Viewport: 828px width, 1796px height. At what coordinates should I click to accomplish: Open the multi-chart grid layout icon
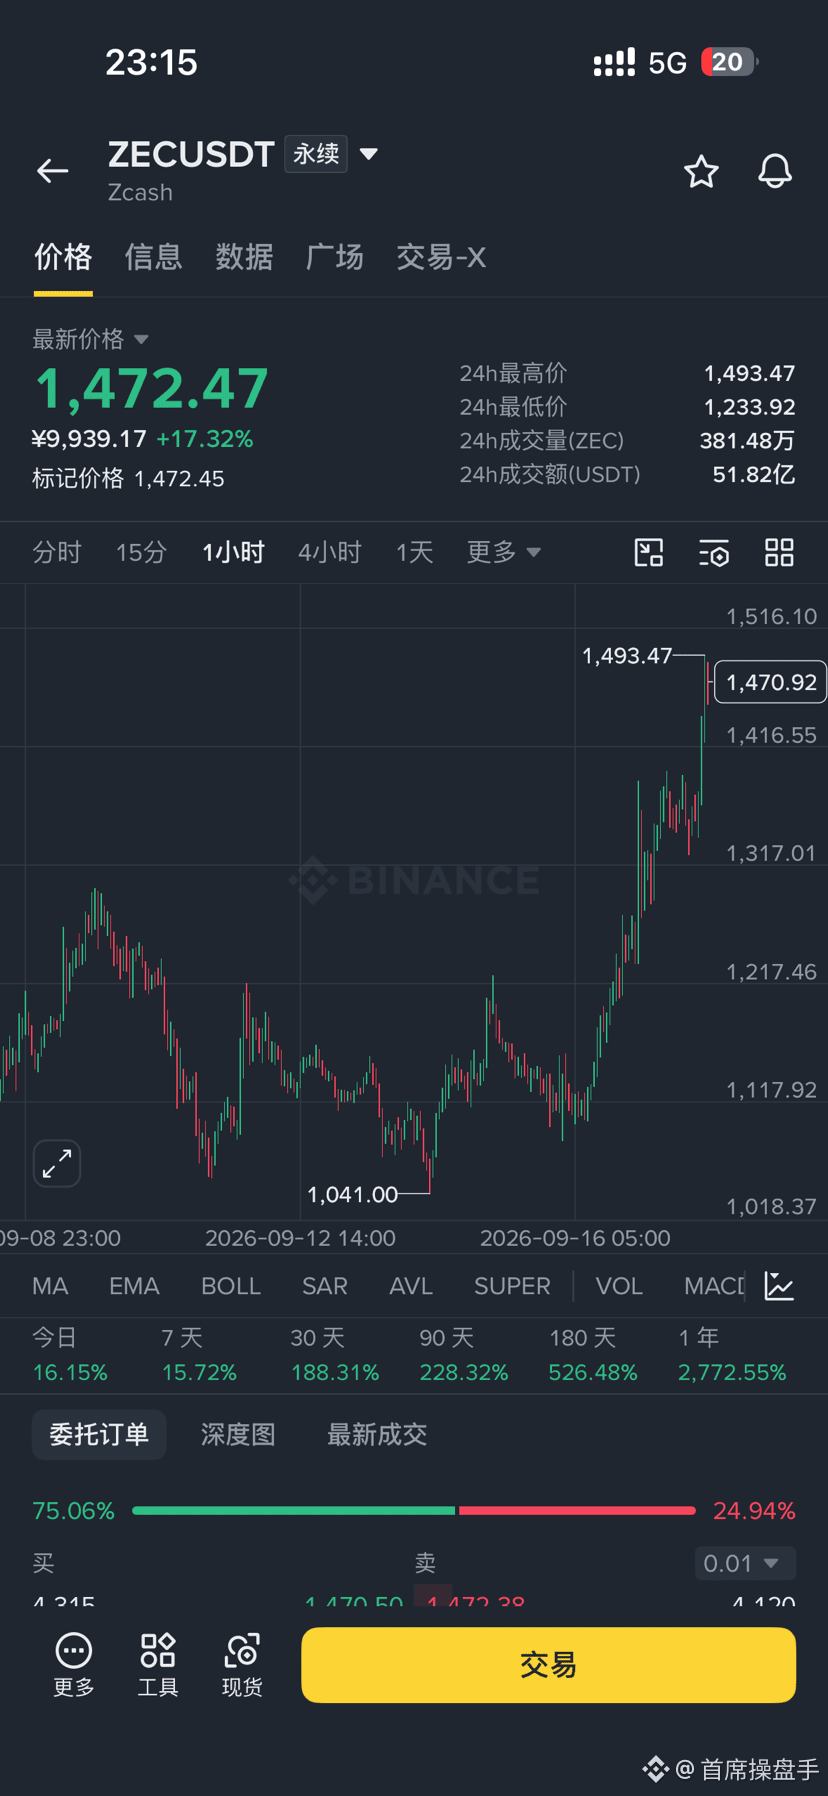(779, 552)
